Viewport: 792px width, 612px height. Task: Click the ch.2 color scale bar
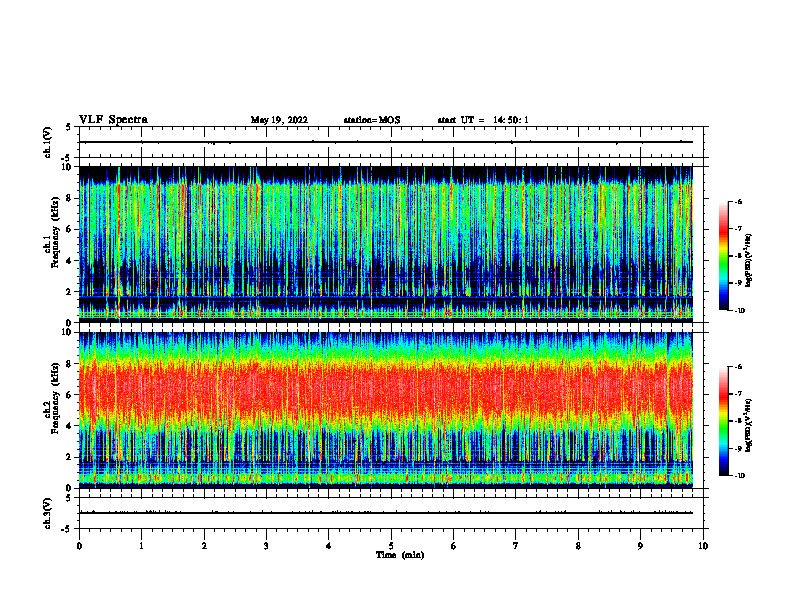point(724,421)
